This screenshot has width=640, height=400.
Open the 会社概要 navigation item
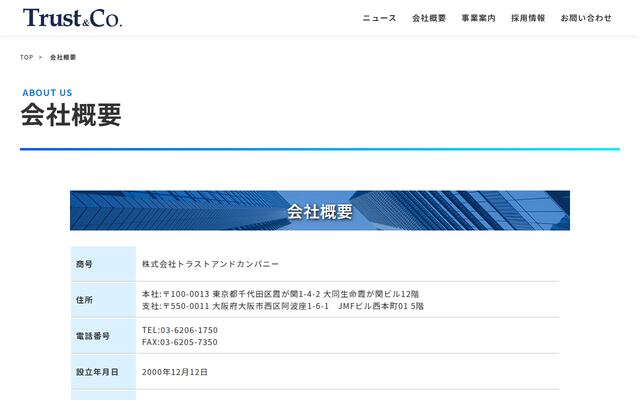429,18
